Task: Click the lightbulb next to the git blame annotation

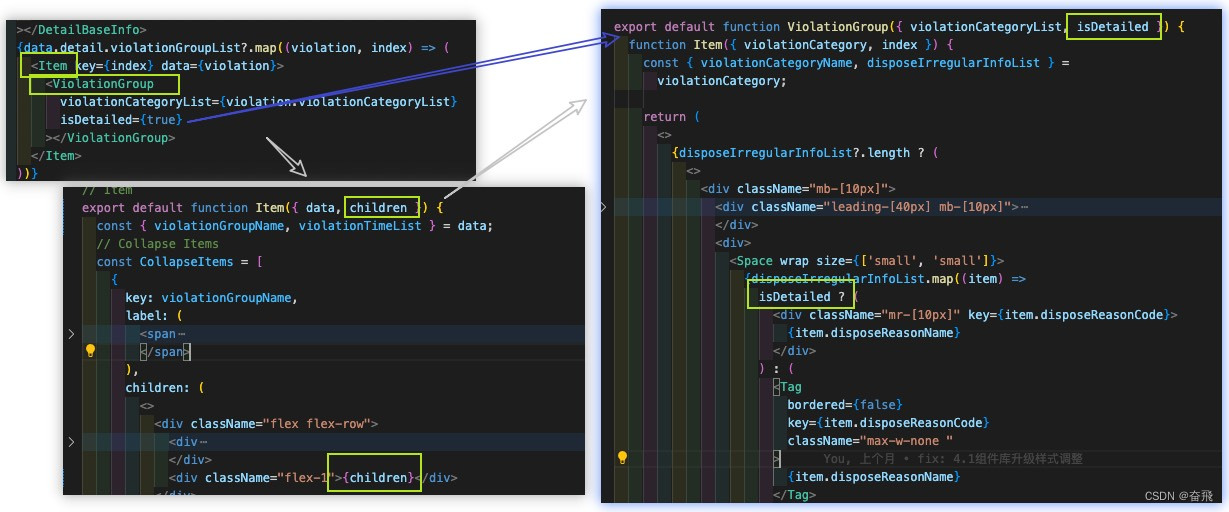Action: 622,458
